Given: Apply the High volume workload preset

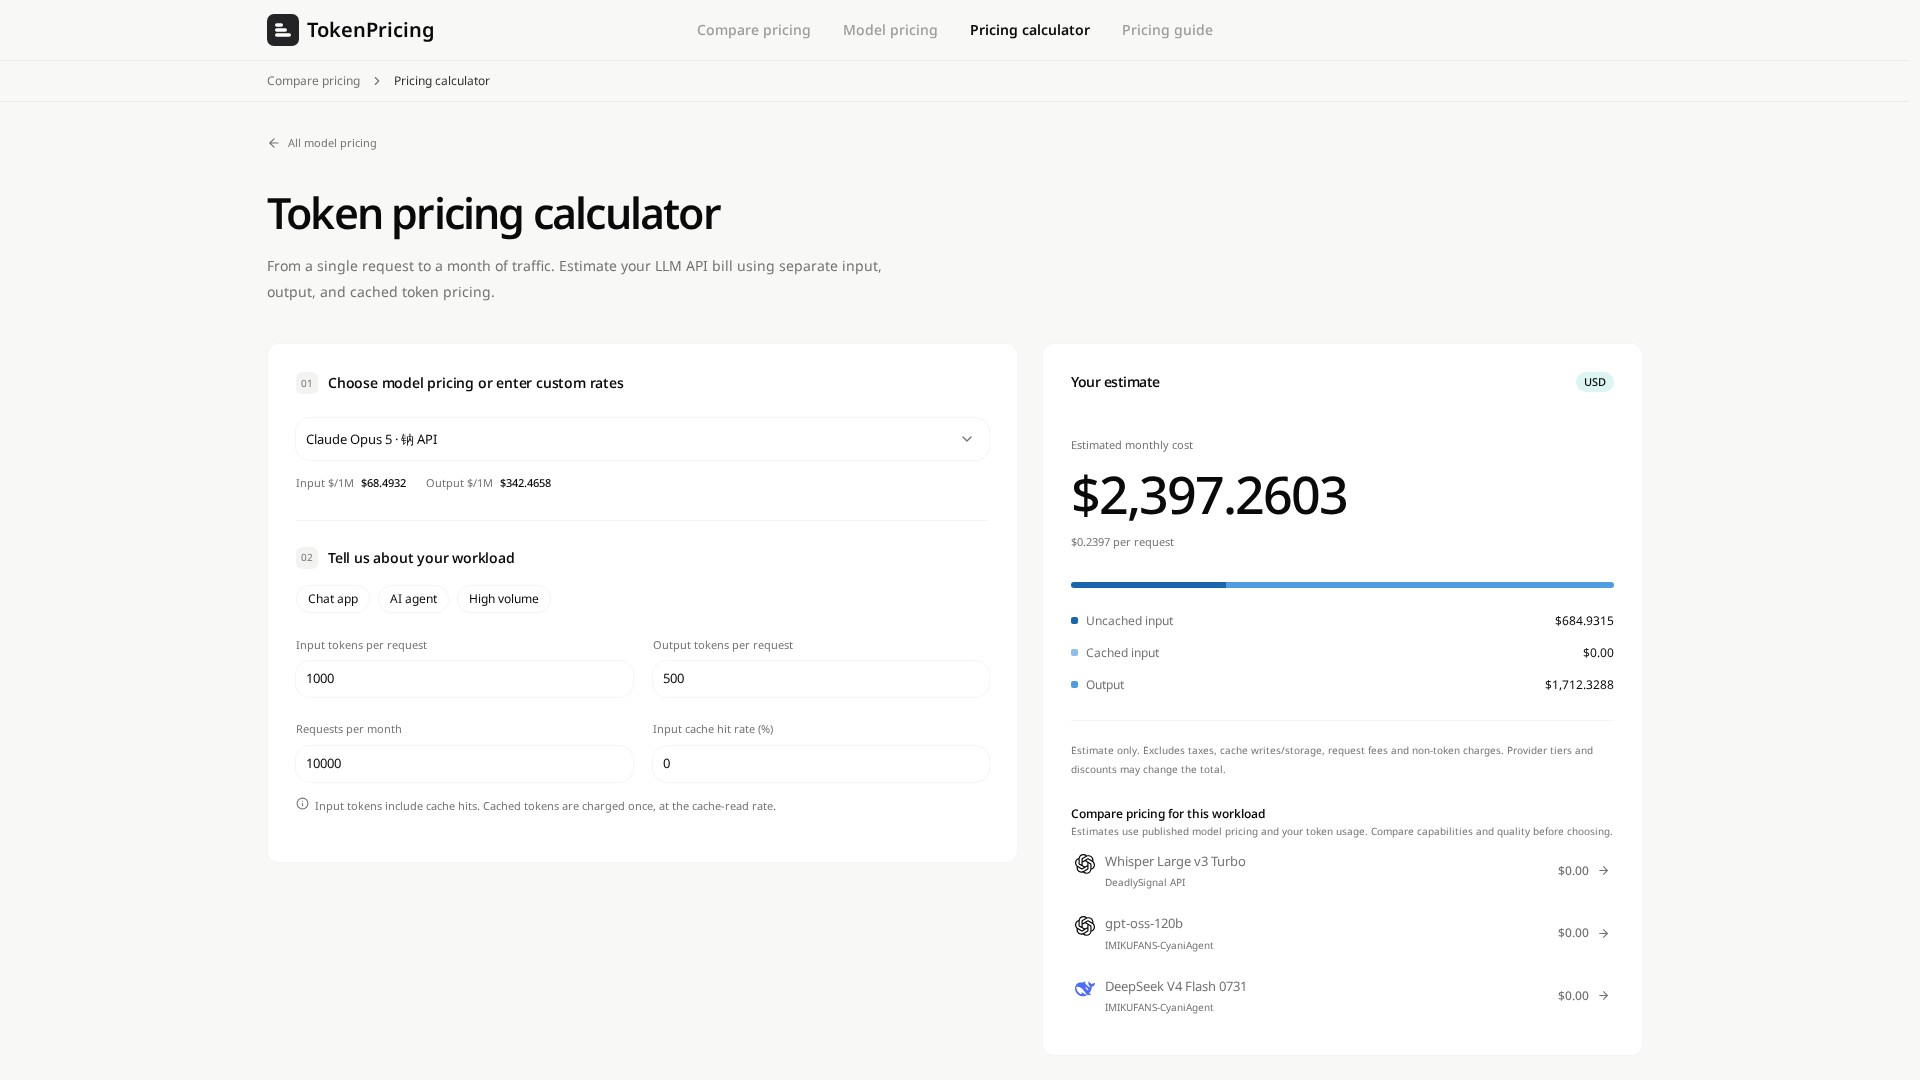Looking at the screenshot, I should click(504, 599).
